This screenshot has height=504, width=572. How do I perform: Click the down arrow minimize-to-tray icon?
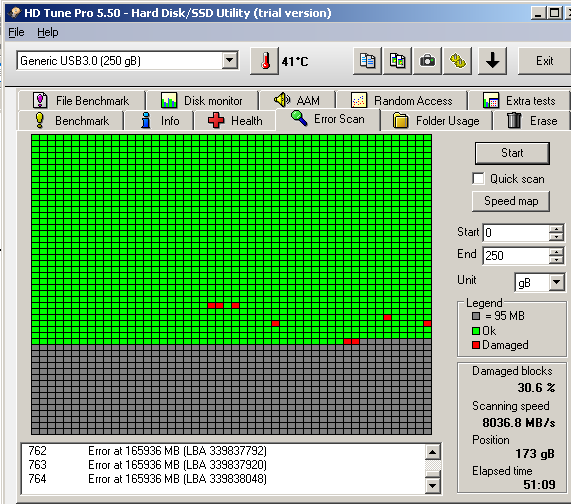pos(492,61)
